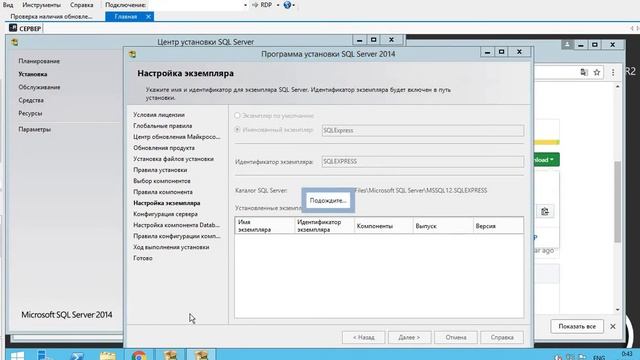Click the Правила установки step

(160, 170)
